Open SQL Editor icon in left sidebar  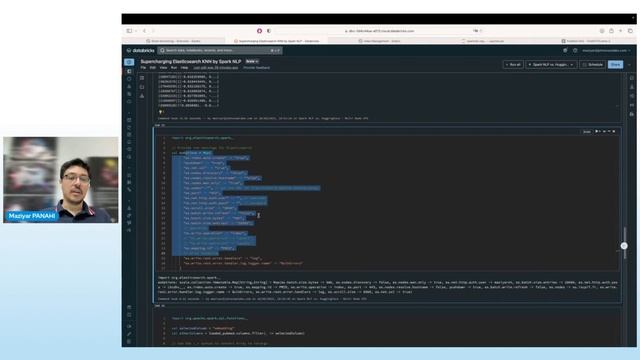(x=129, y=120)
